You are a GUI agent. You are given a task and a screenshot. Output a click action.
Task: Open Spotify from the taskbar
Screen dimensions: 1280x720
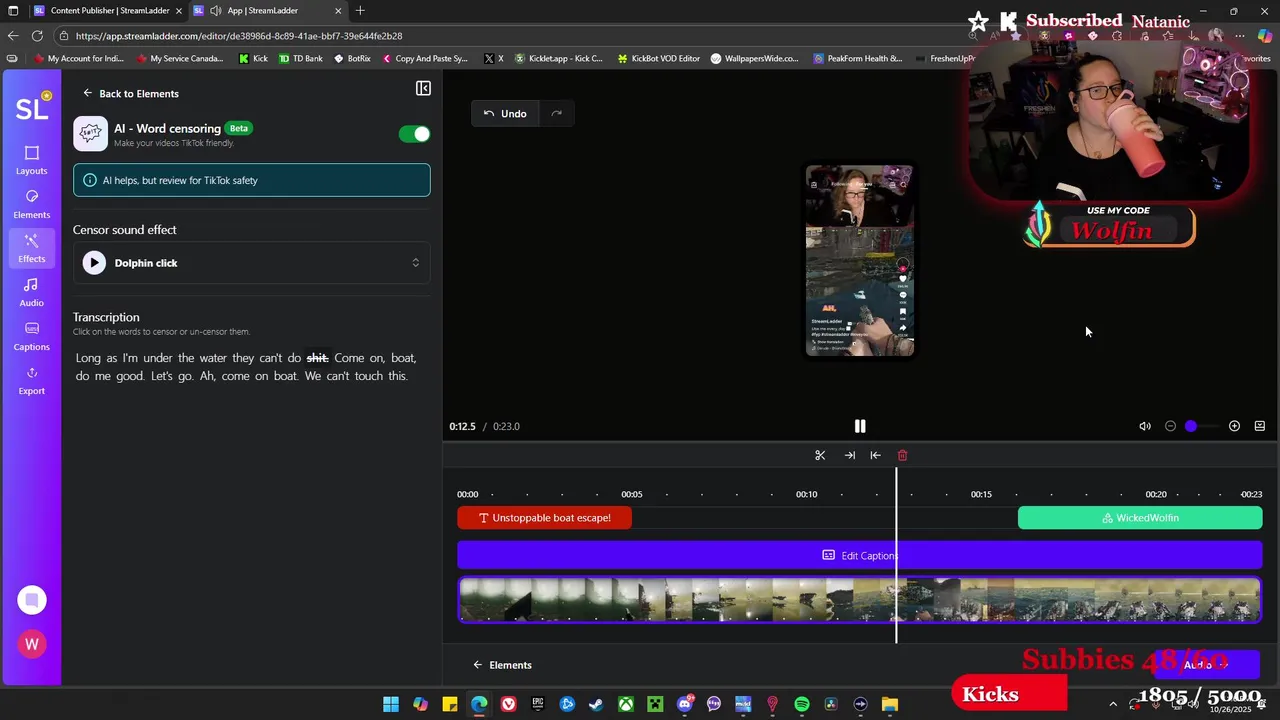tap(802, 704)
